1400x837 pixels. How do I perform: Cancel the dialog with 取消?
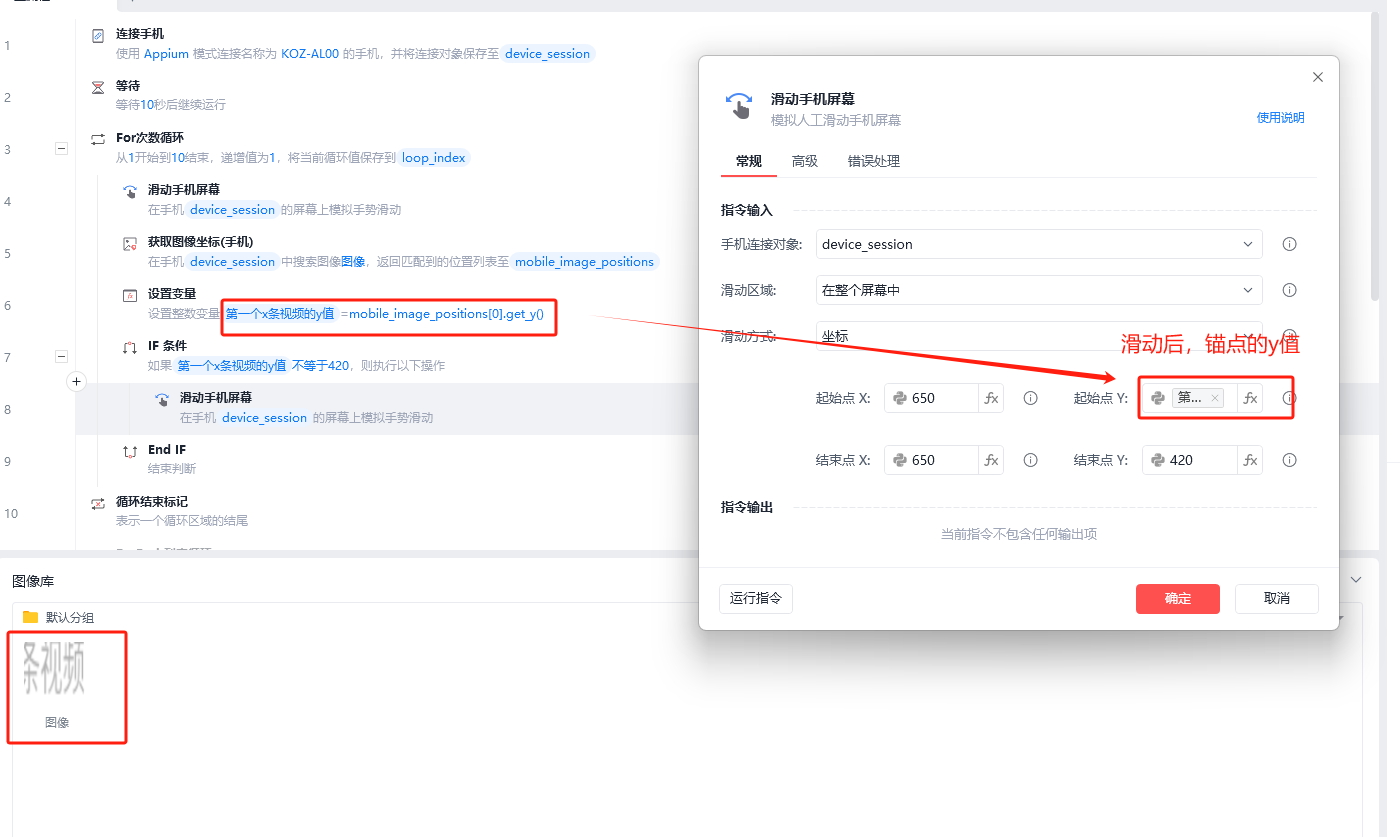(x=1277, y=599)
